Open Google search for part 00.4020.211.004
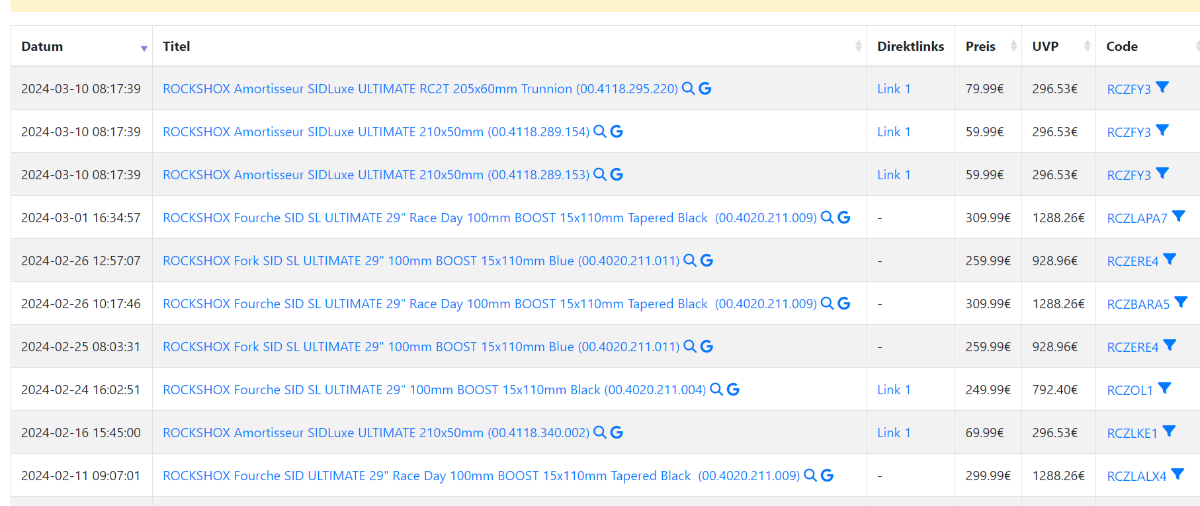The height and width of the screenshot is (506, 1200). [733, 389]
